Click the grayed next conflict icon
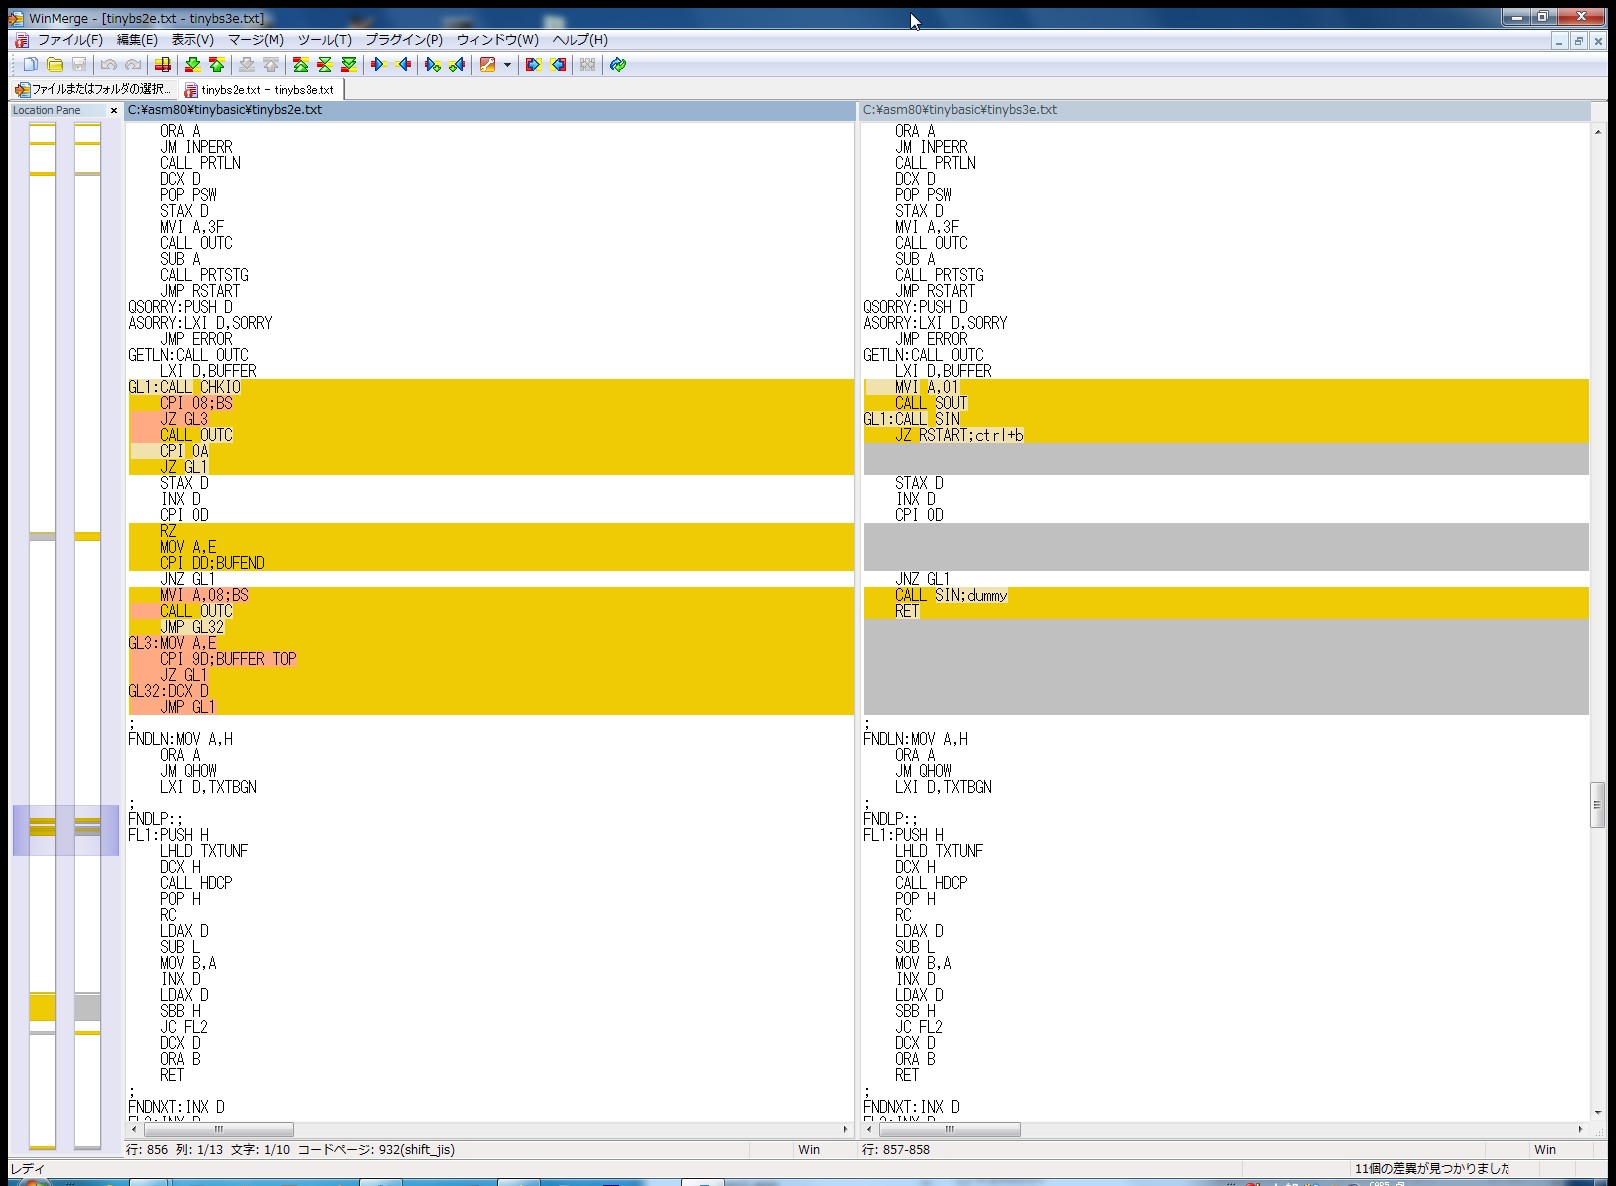 [247, 65]
